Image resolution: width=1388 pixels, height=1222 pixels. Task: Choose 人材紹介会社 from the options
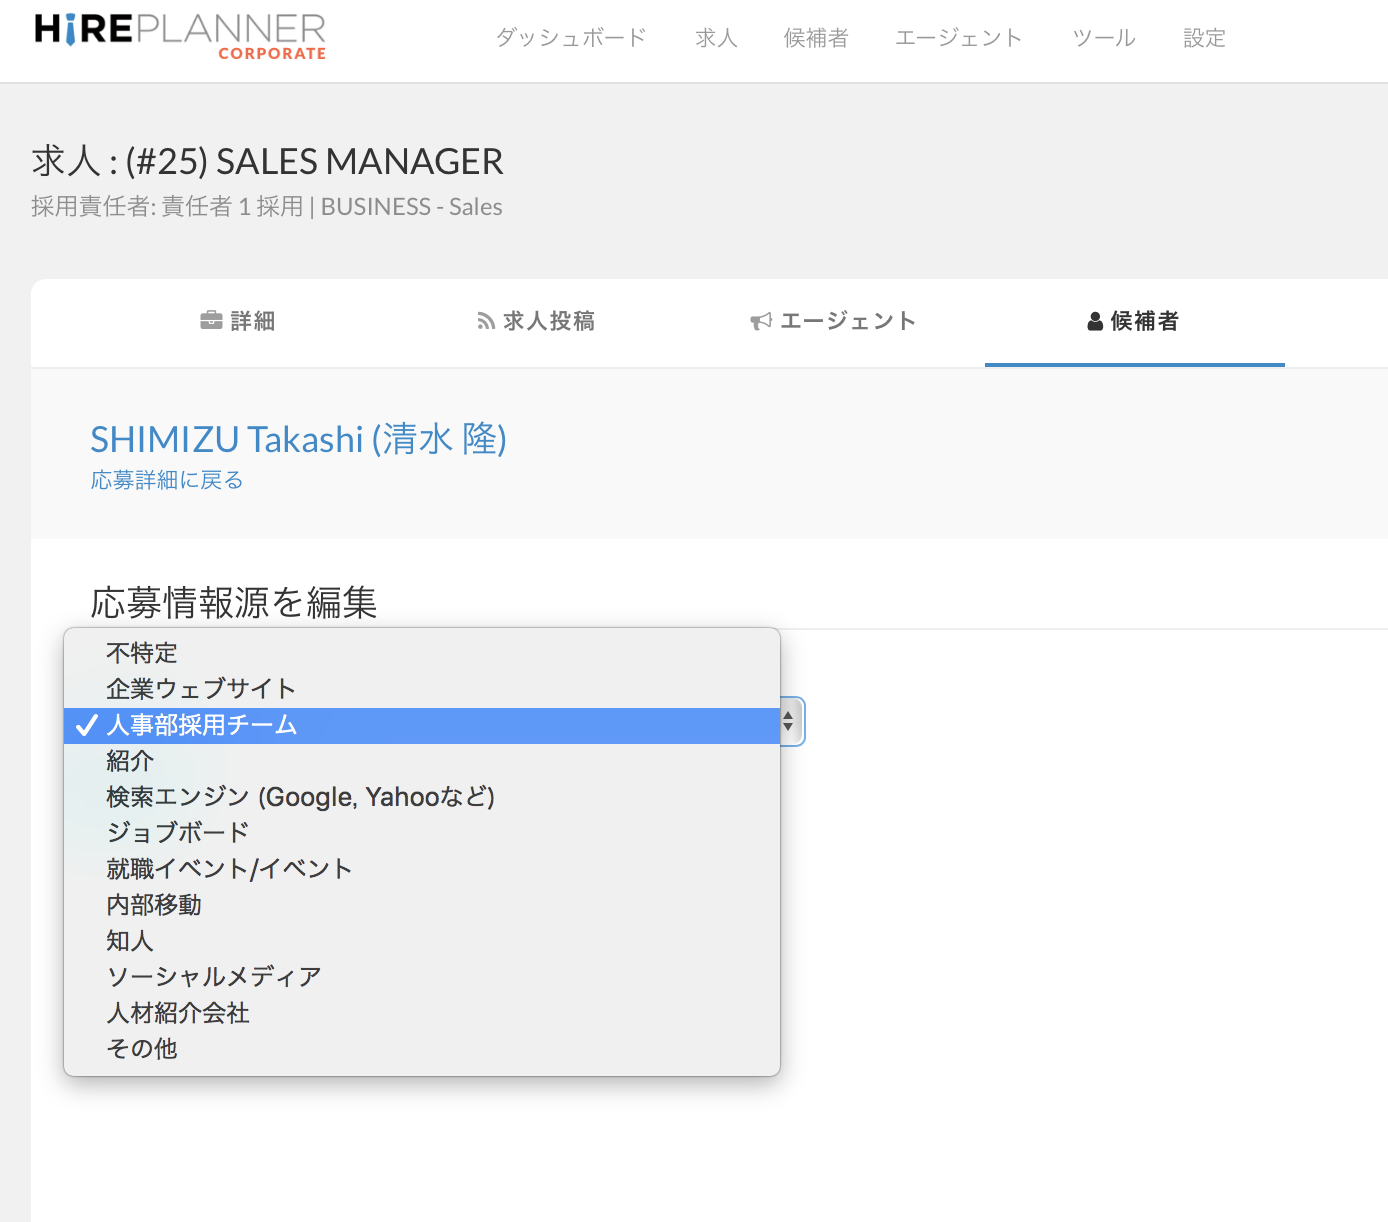point(178,1013)
